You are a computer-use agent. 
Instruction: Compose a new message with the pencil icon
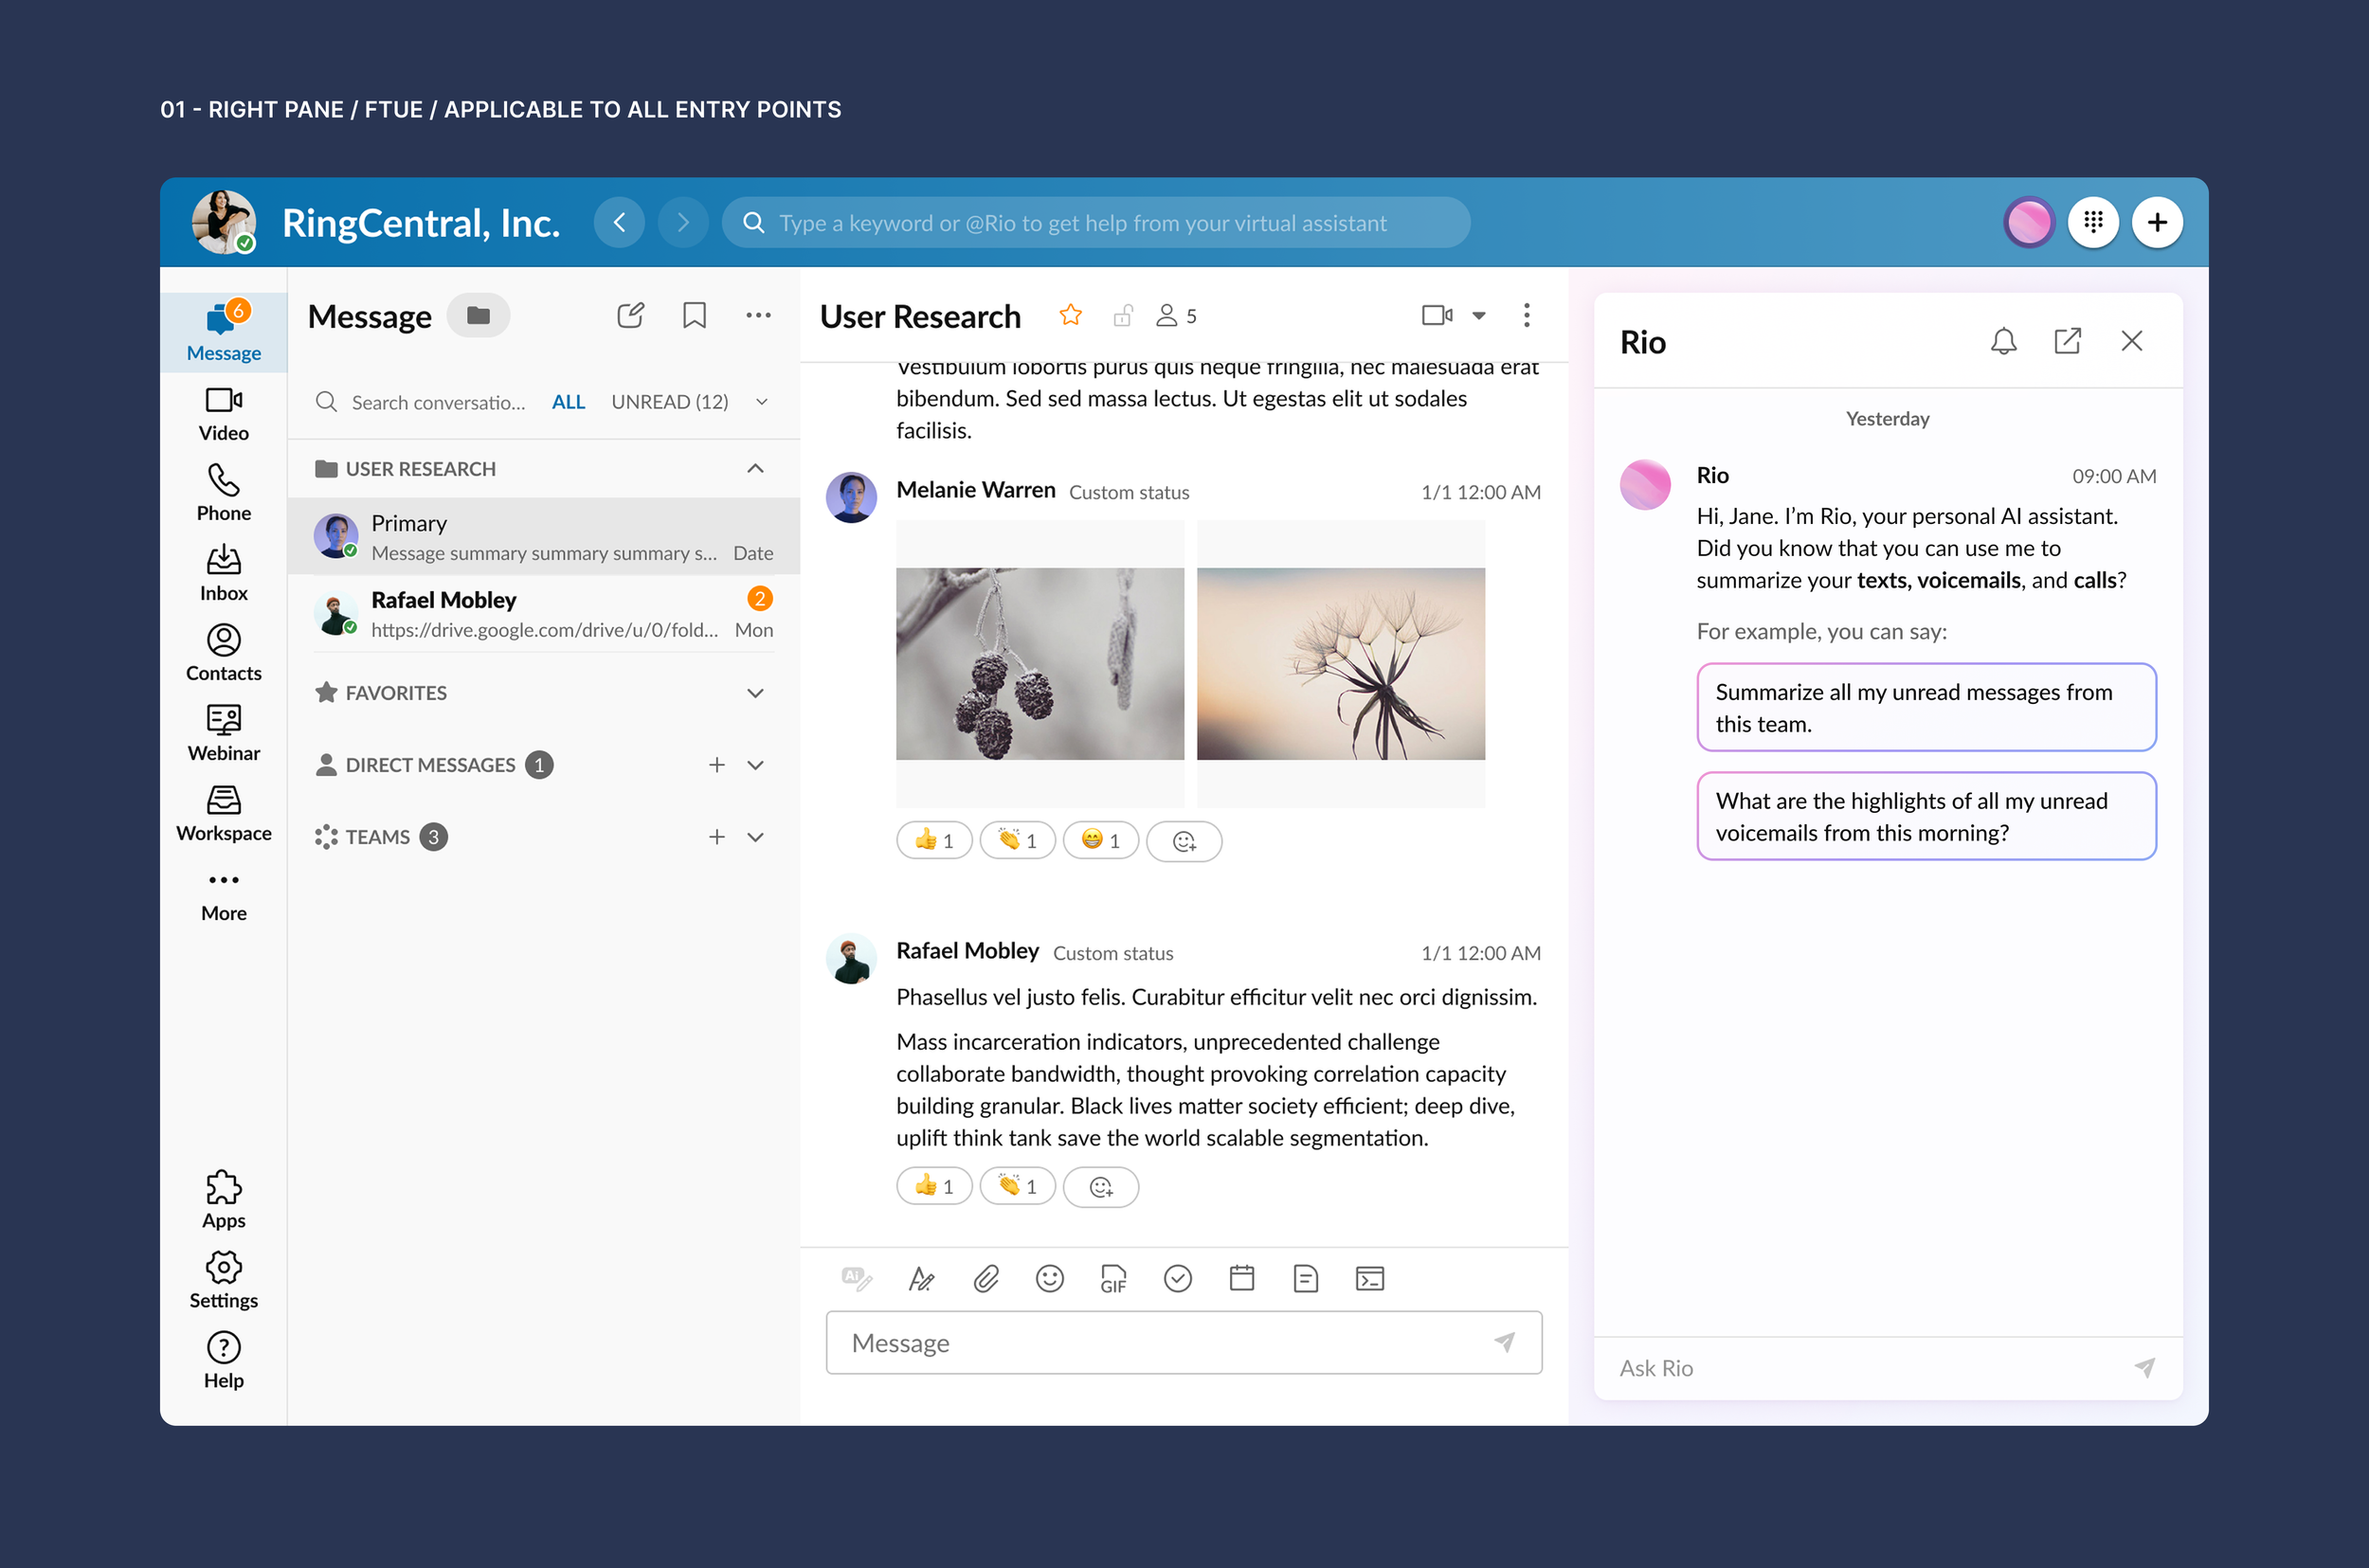[x=630, y=316]
